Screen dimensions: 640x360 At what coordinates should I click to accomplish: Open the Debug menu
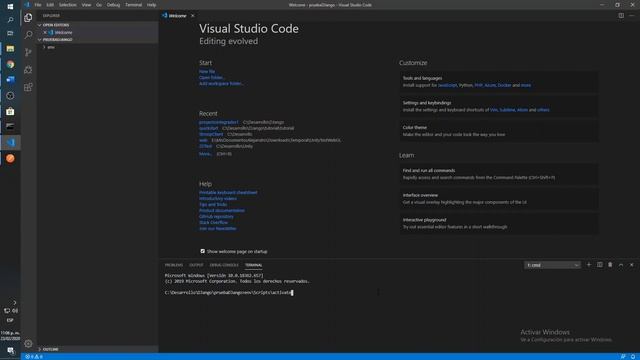[113, 5]
